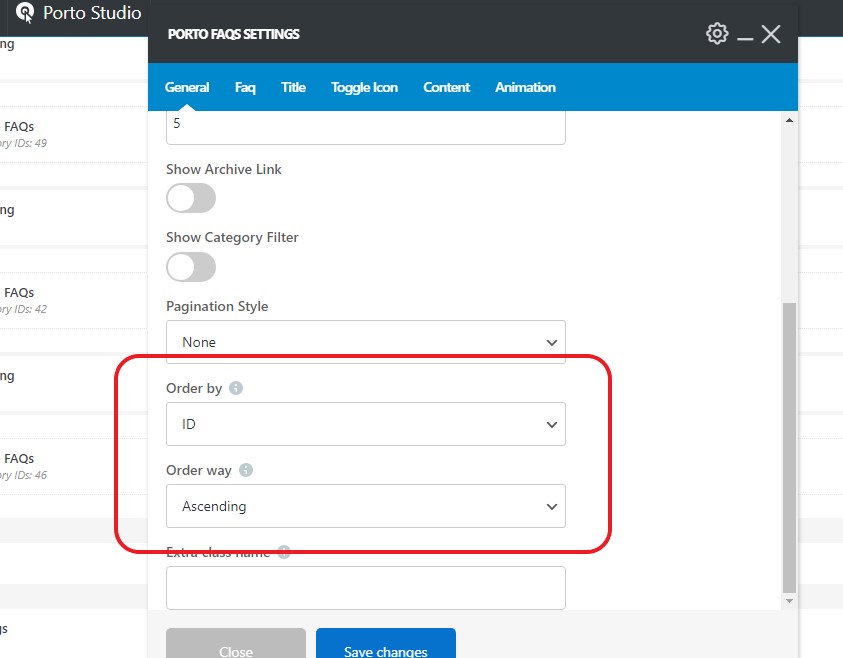The width and height of the screenshot is (843, 658).
Task: Click the Extra class name input field
Action: pos(365,588)
